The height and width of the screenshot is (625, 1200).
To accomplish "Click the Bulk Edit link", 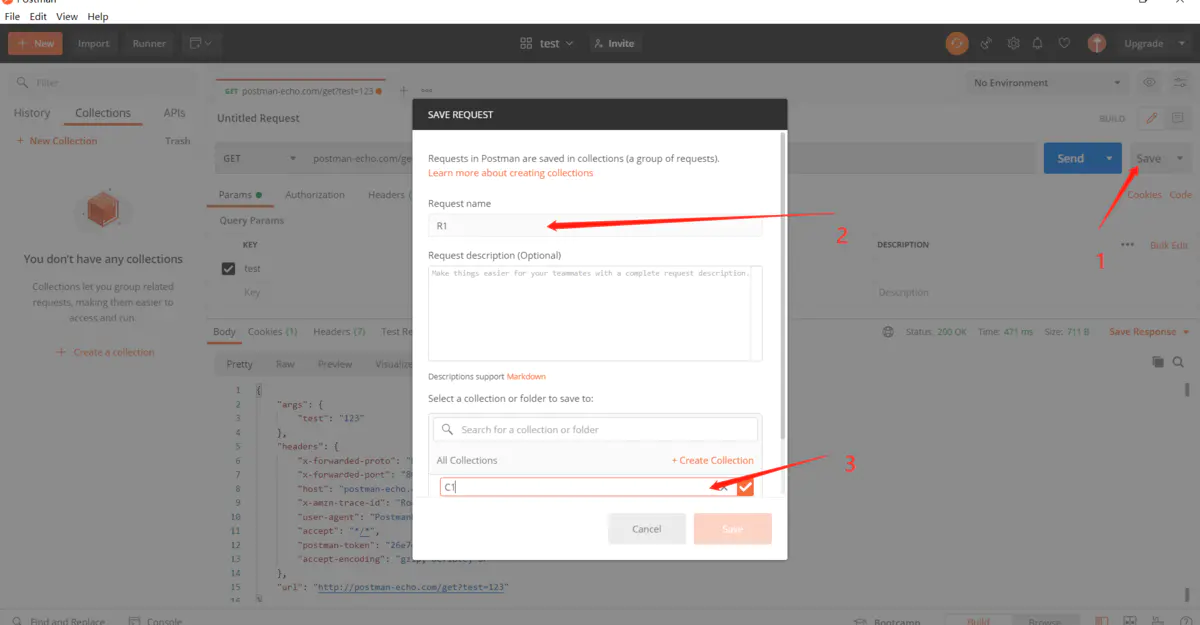I will tap(1169, 245).
